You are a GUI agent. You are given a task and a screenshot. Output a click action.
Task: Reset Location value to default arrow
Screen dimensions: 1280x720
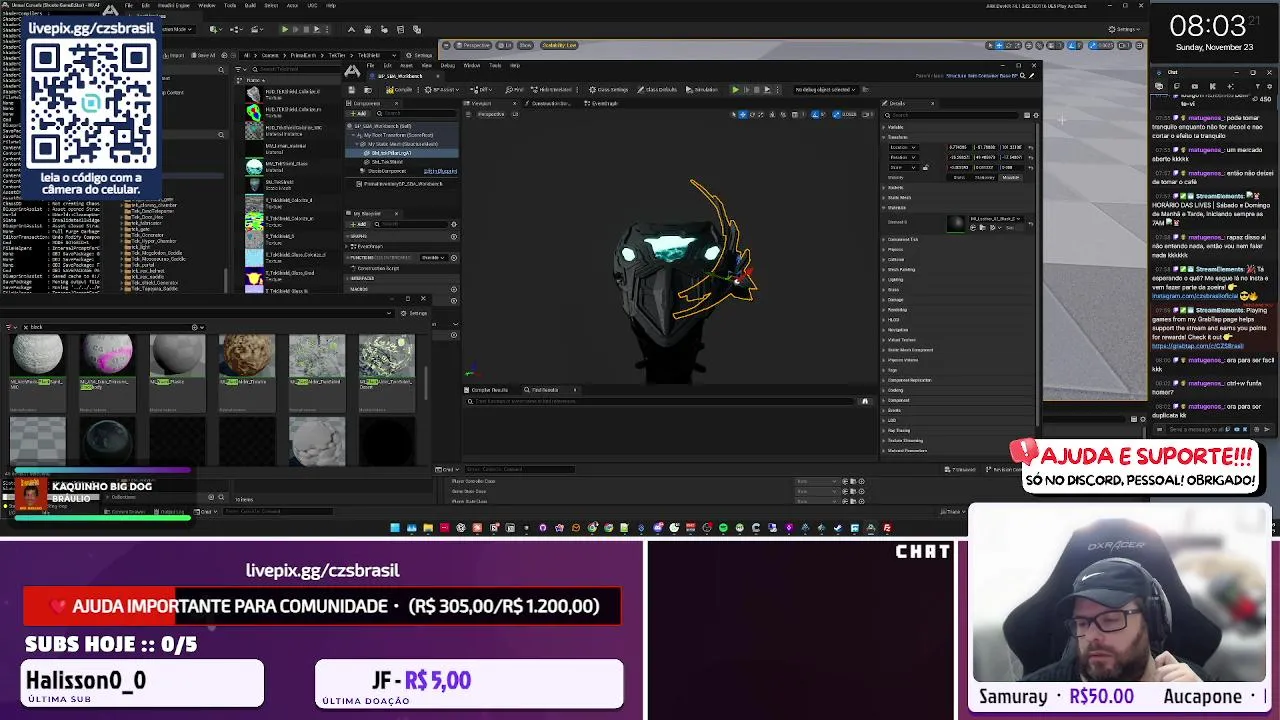[x=1031, y=148]
